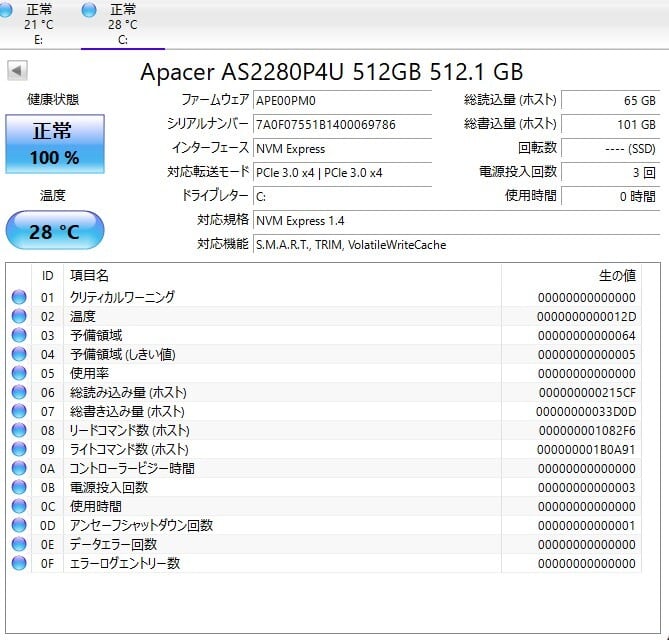Click the 28 °C temperature button

(55, 231)
